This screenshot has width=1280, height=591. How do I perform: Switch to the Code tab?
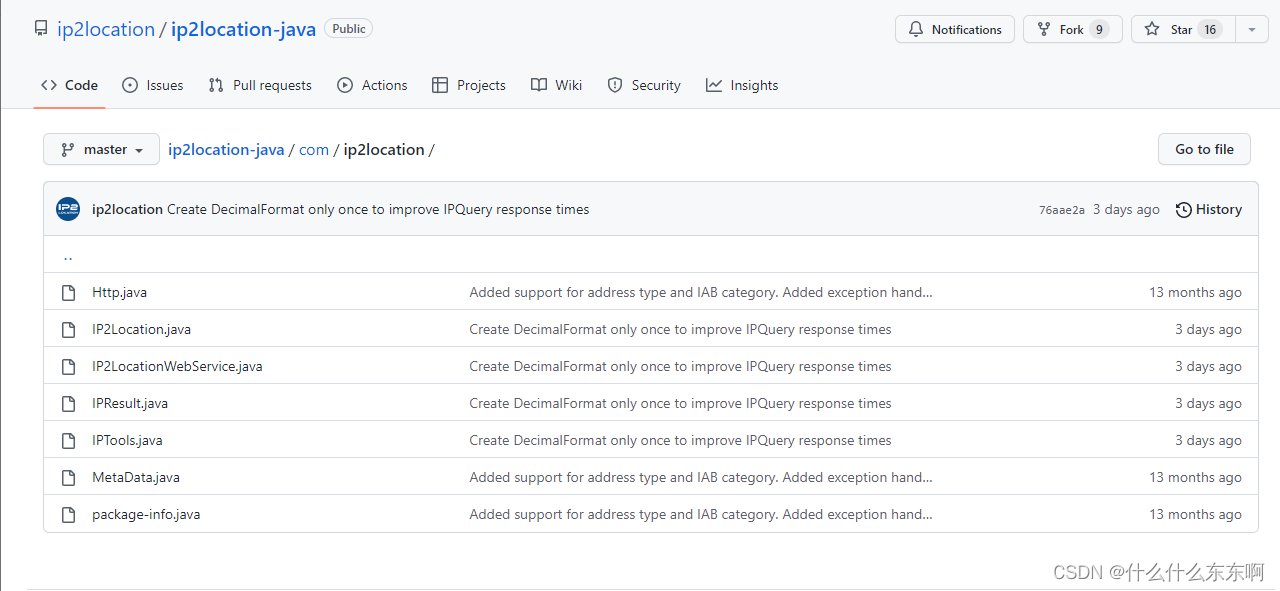(x=69, y=86)
